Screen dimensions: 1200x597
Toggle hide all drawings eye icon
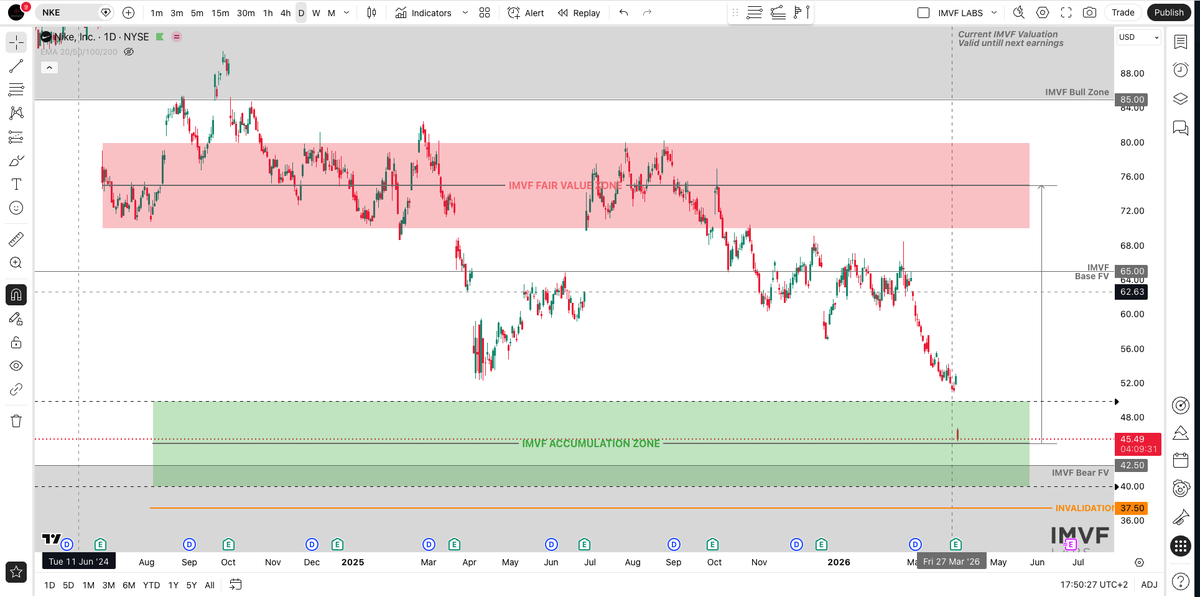(x=16, y=365)
